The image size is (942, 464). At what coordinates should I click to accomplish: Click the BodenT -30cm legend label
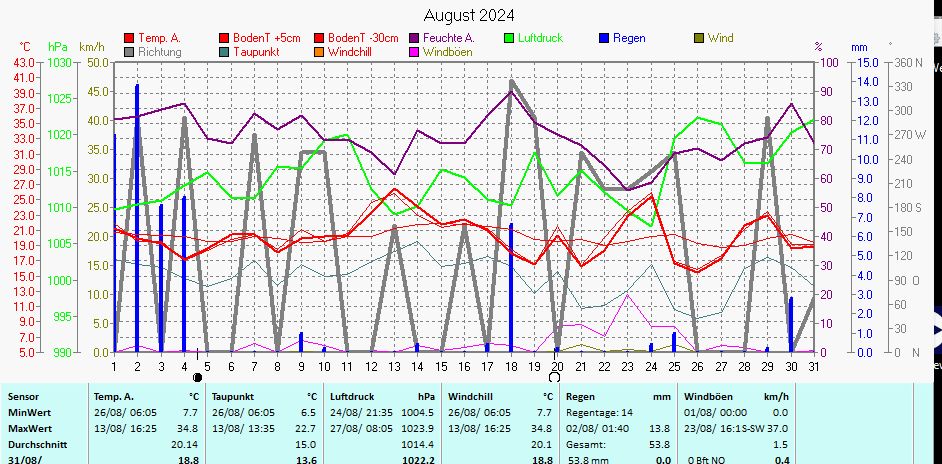363,38
